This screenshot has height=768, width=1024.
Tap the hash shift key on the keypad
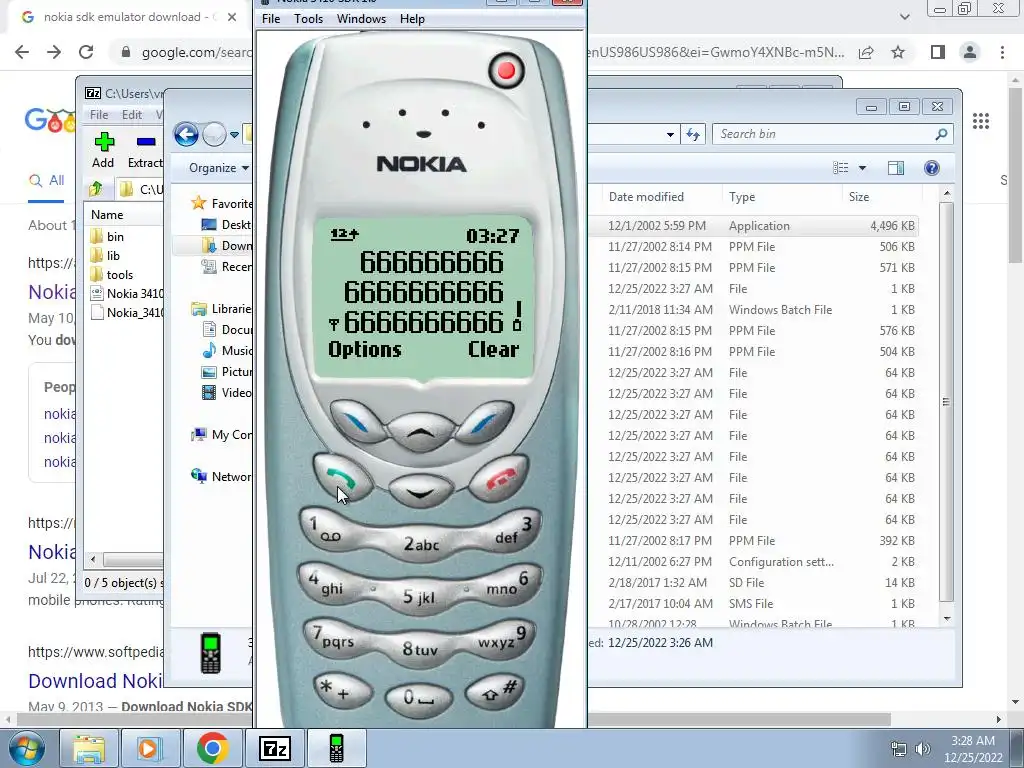(495, 691)
